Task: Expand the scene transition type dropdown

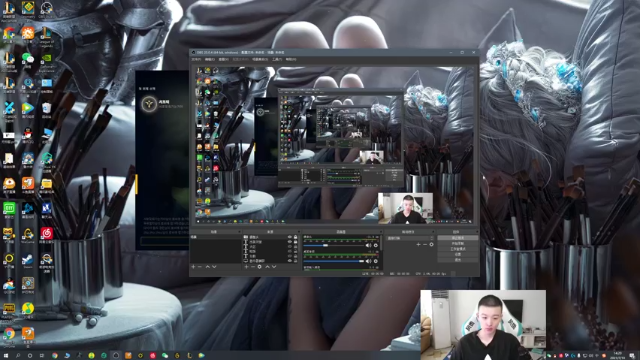Action: (410, 238)
